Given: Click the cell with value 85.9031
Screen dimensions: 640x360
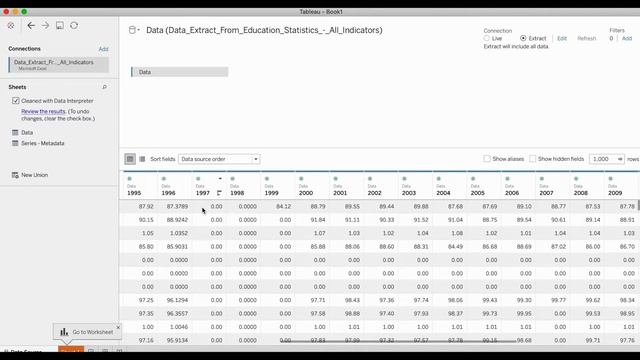Looking at the screenshot, I should coord(177,247).
